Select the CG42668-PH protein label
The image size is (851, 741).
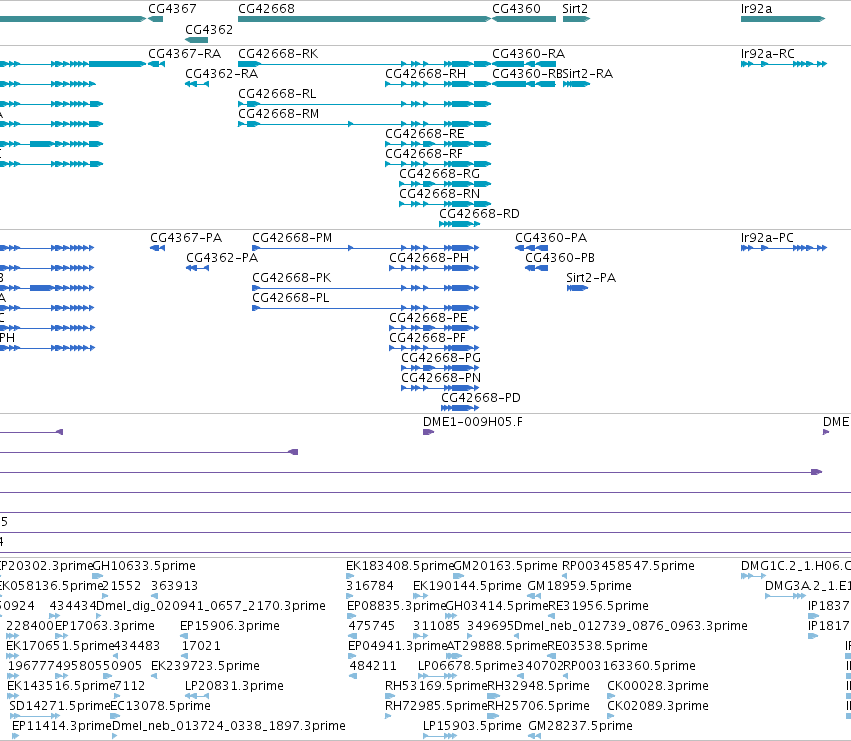pos(429,258)
